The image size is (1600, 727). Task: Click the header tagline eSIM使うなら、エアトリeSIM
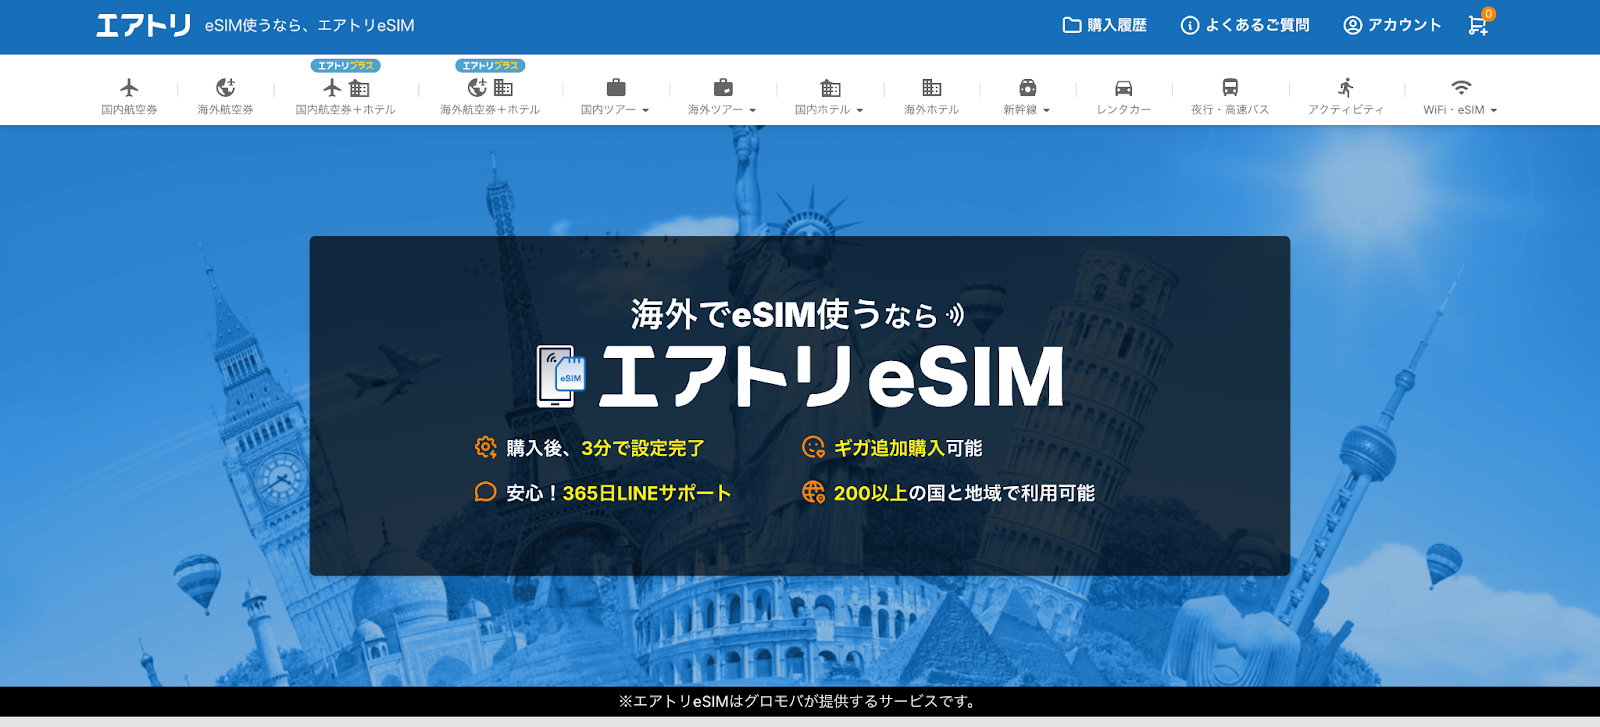pos(309,25)
